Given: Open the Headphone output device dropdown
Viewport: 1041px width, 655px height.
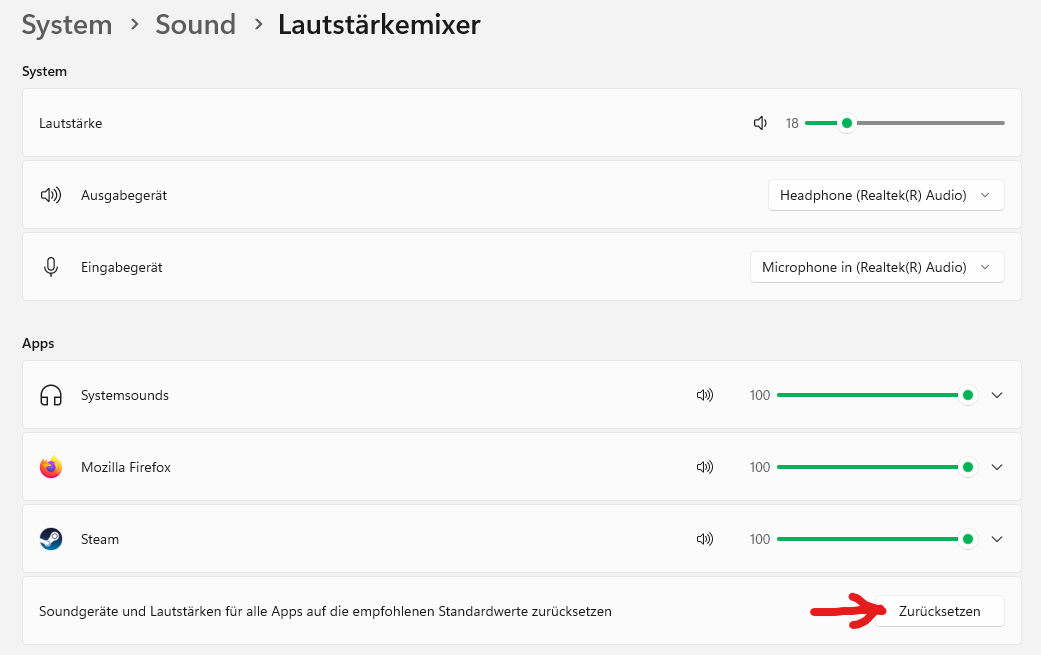Looking at the screenshot, I should [886, 195].
